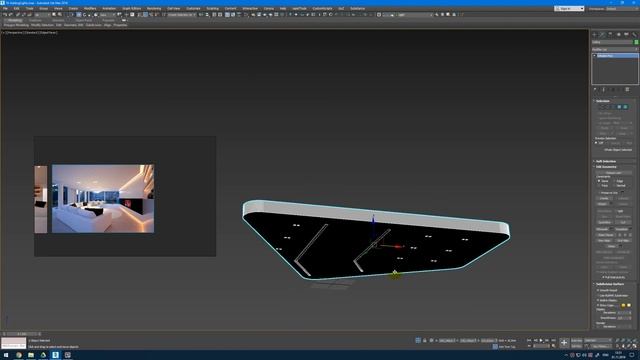Select Polygon sub-object level icon
The width and height of the screenshot is (640, 360).
point(619,107)
